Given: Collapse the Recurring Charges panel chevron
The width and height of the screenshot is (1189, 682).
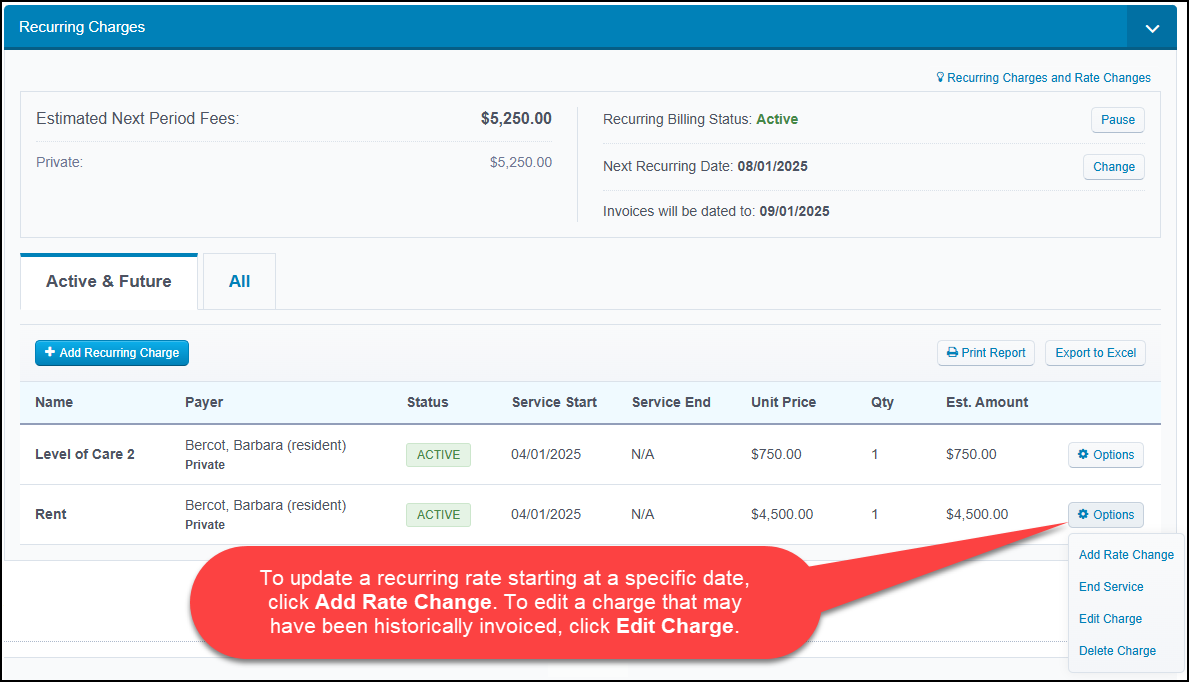Looking at the screenshot, I should [1152, 28].
